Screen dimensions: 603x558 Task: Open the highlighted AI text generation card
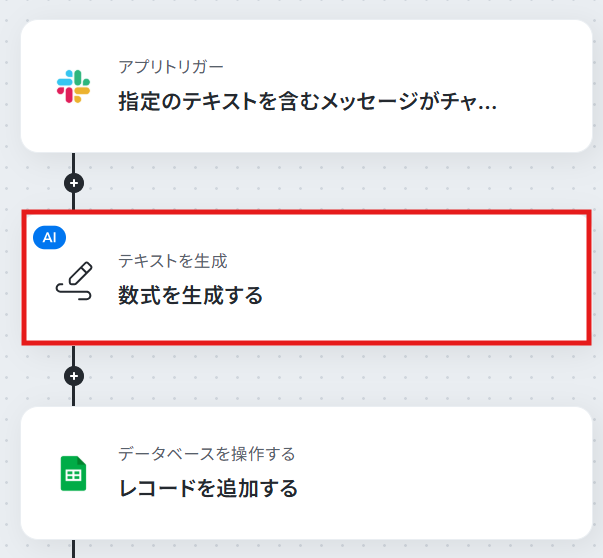pyautogui.click(x=306, y=277)
